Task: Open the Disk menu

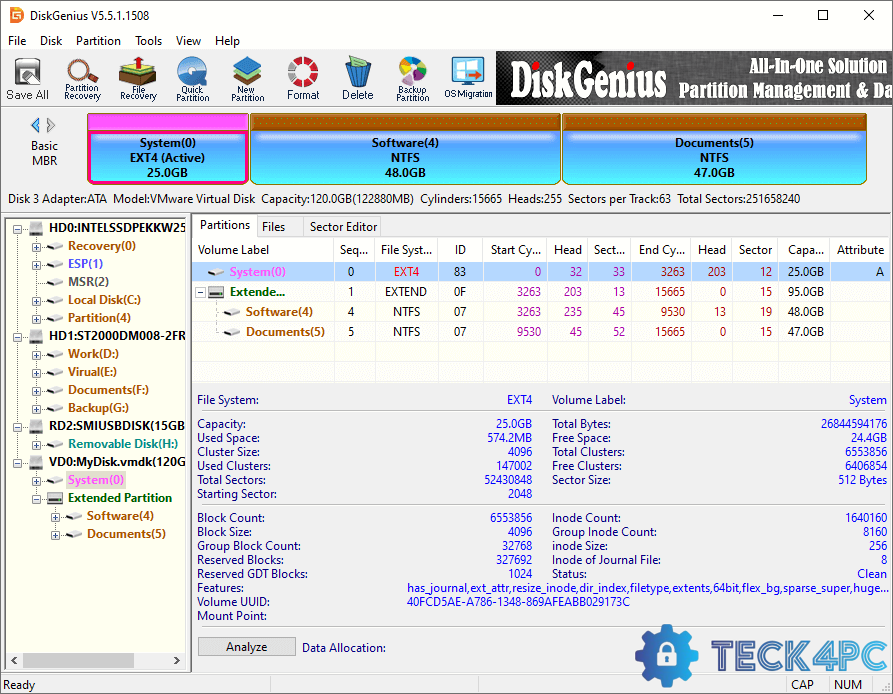Action: click(x=51, y=41)
